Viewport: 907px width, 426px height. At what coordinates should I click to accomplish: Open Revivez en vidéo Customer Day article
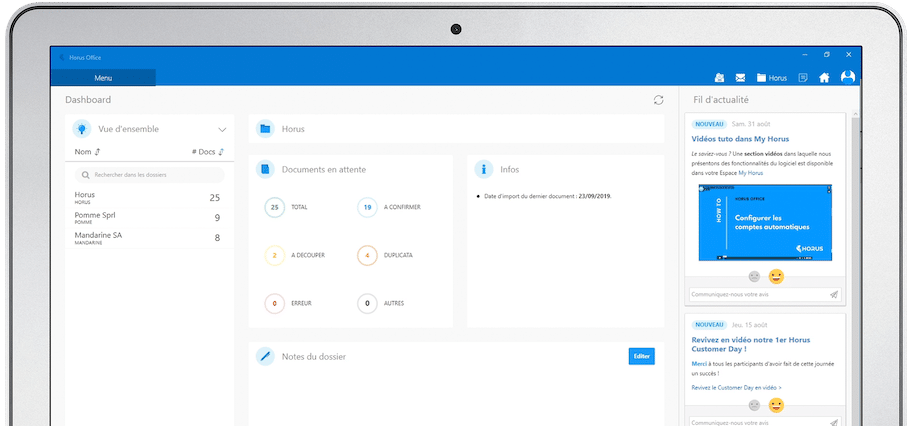coord(751,344)
